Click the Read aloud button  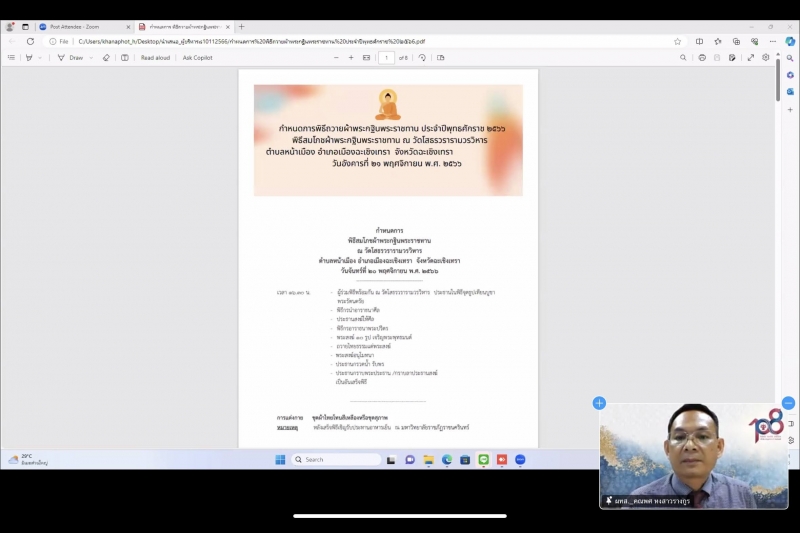point(155,58)
